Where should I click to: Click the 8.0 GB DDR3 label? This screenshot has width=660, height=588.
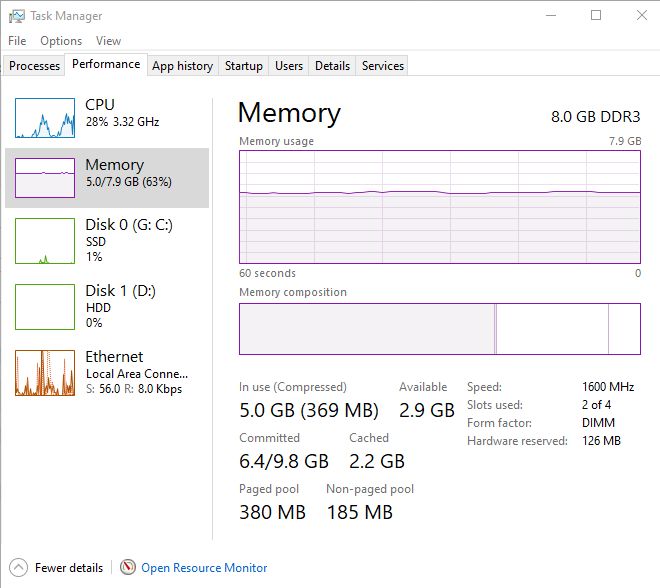tap(596, 117)
